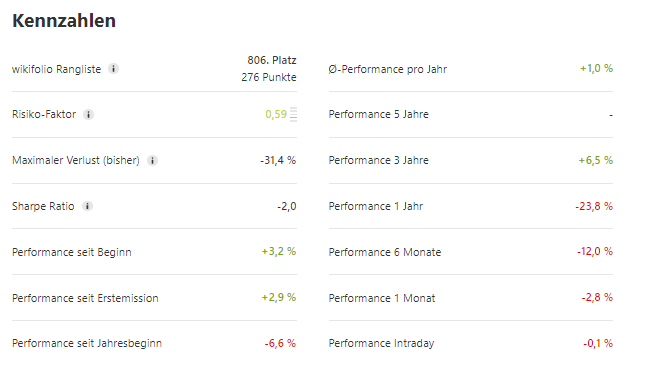
Task: Open info icon beside wikifolio Rangliste
Action: click(x=113, y=69)
